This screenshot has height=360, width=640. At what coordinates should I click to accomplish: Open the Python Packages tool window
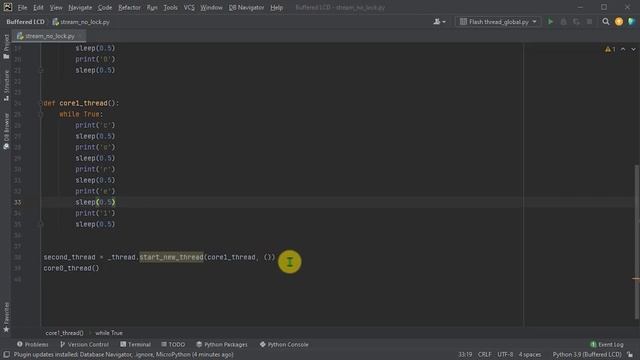222,344
